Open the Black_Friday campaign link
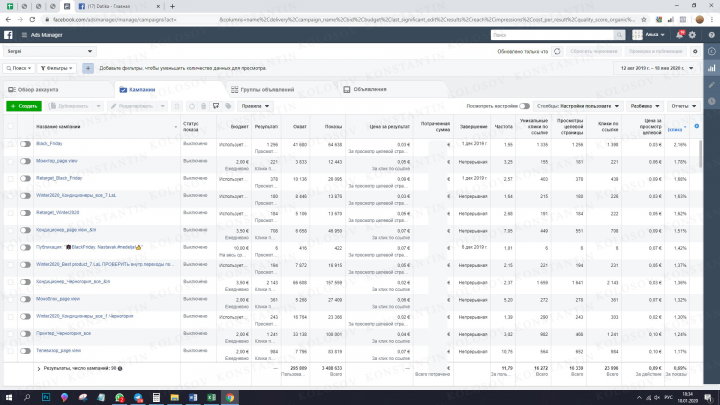Screen dimensions: 720x405 (49, 144)
